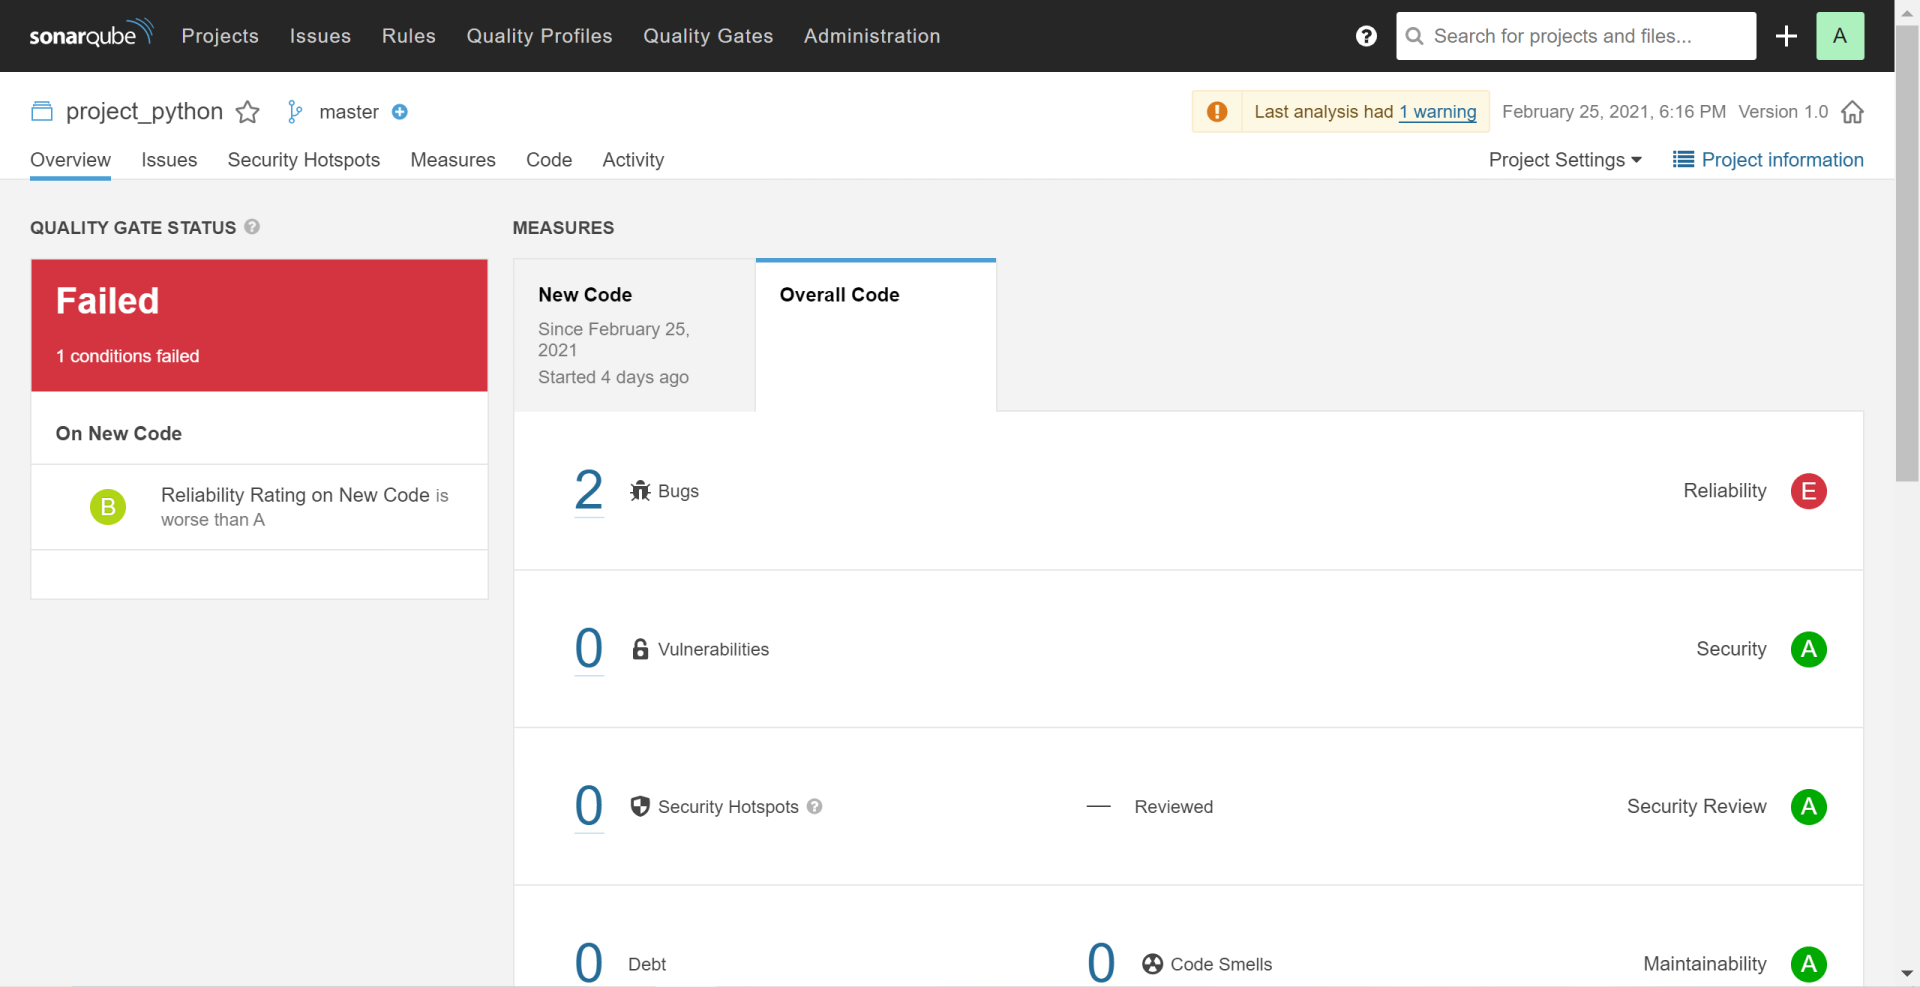
Task: Click the Code Smells radiation icon
Action: [x=1152, y=964]
